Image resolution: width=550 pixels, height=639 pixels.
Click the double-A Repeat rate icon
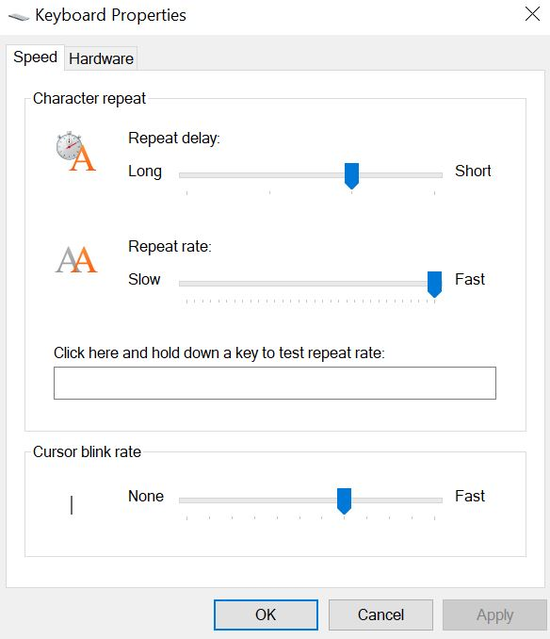(x=76, y=260)
